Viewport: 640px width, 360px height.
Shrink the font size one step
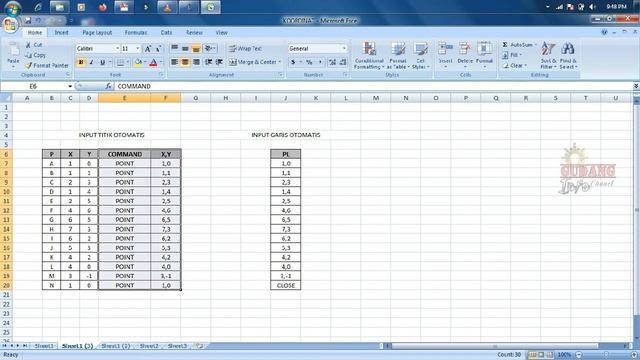pos(158,49)
